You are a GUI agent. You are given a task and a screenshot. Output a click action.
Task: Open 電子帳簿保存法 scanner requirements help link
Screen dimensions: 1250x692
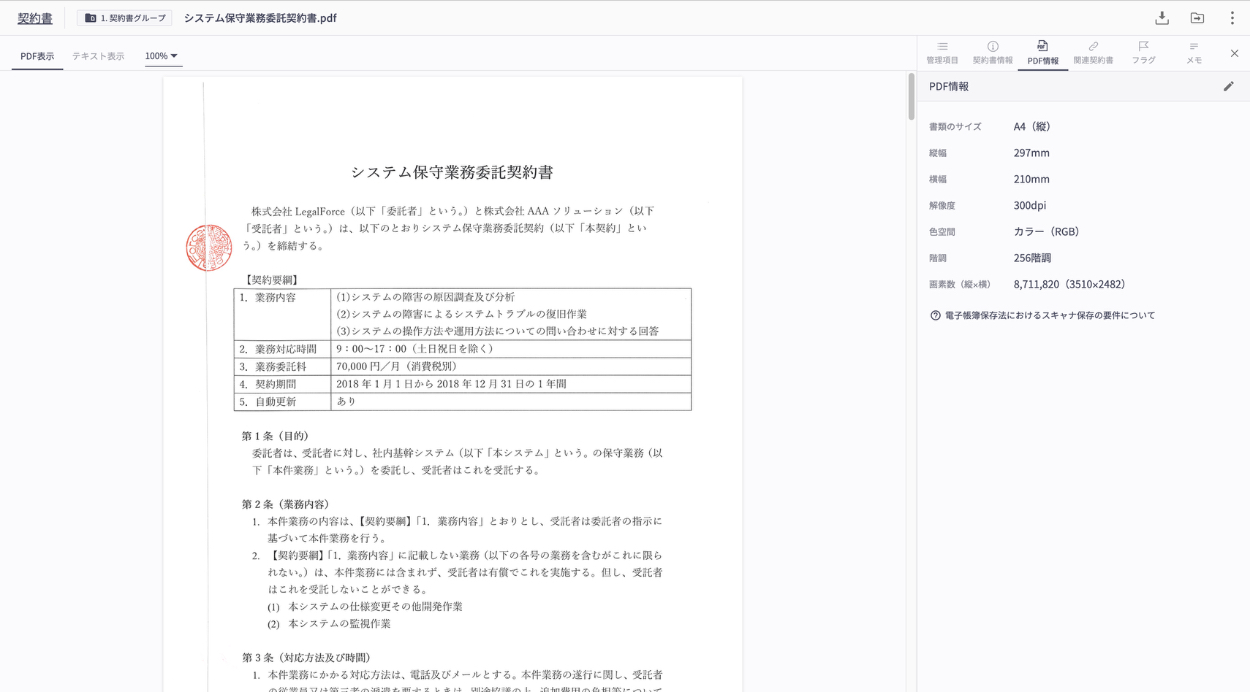[x=1049, y=315]
